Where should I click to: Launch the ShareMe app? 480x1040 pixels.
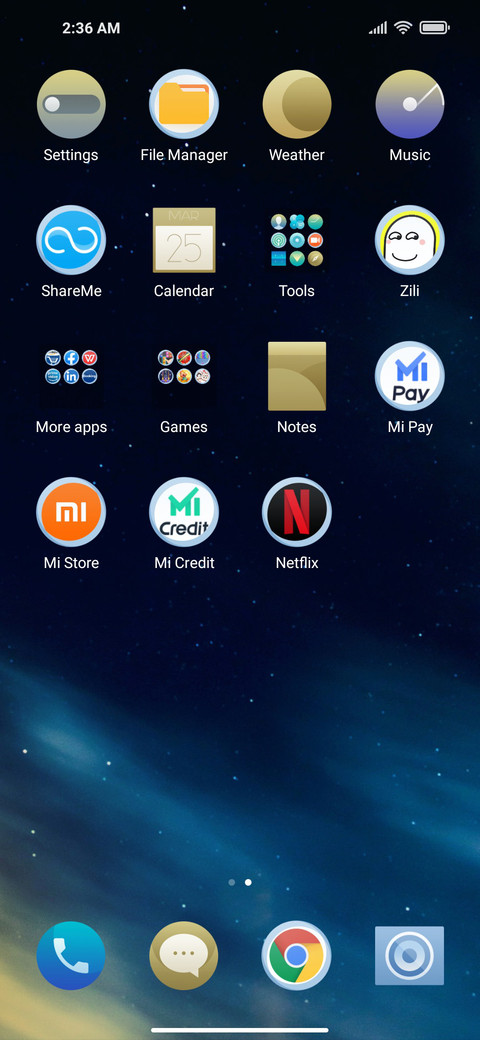[71, 240]
